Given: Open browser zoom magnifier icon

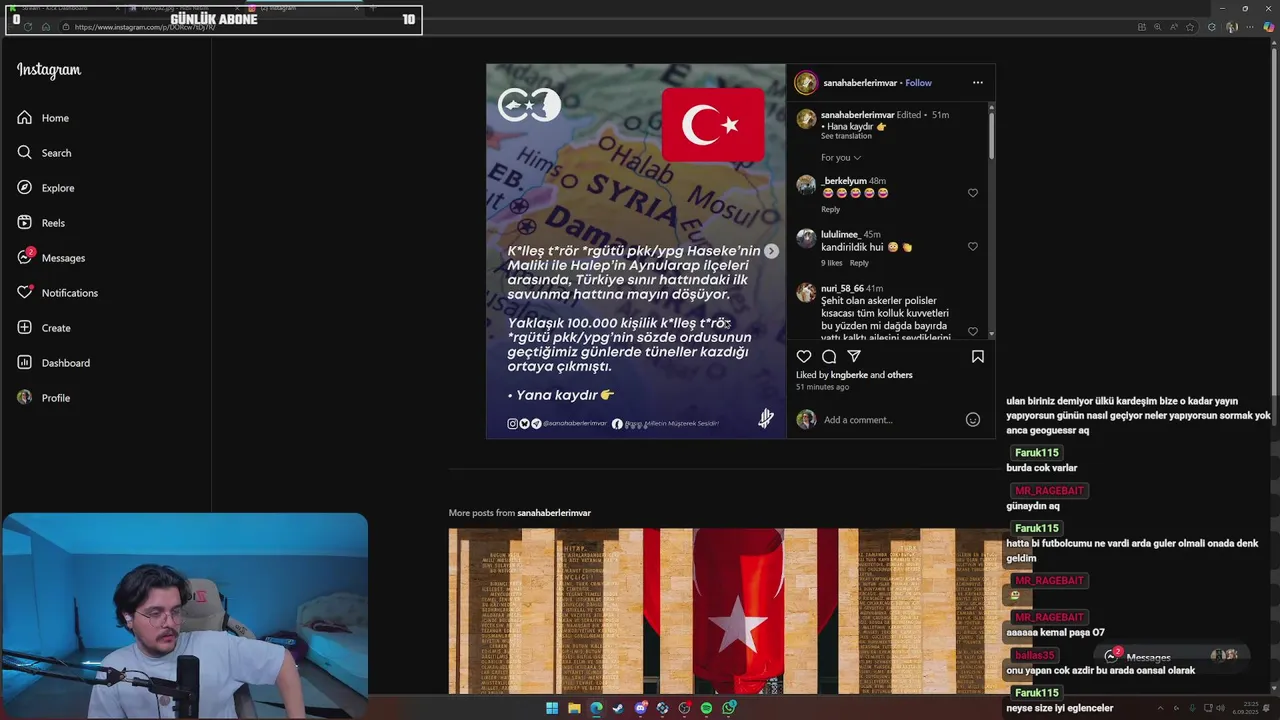Looking at the screenshot, I should (1157, 27).
